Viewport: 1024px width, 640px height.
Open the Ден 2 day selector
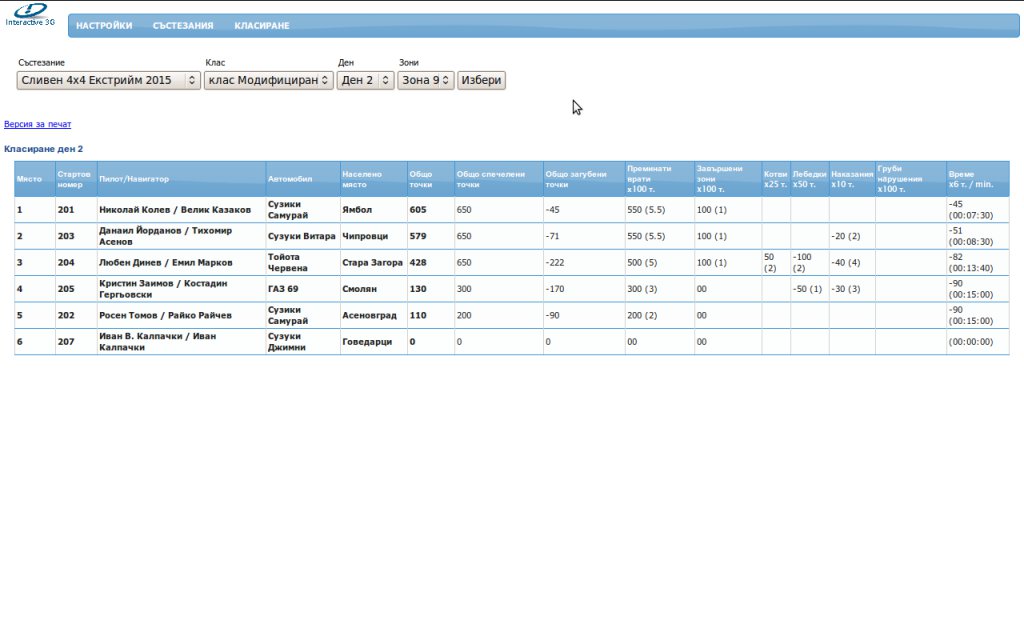click(365, 80)
